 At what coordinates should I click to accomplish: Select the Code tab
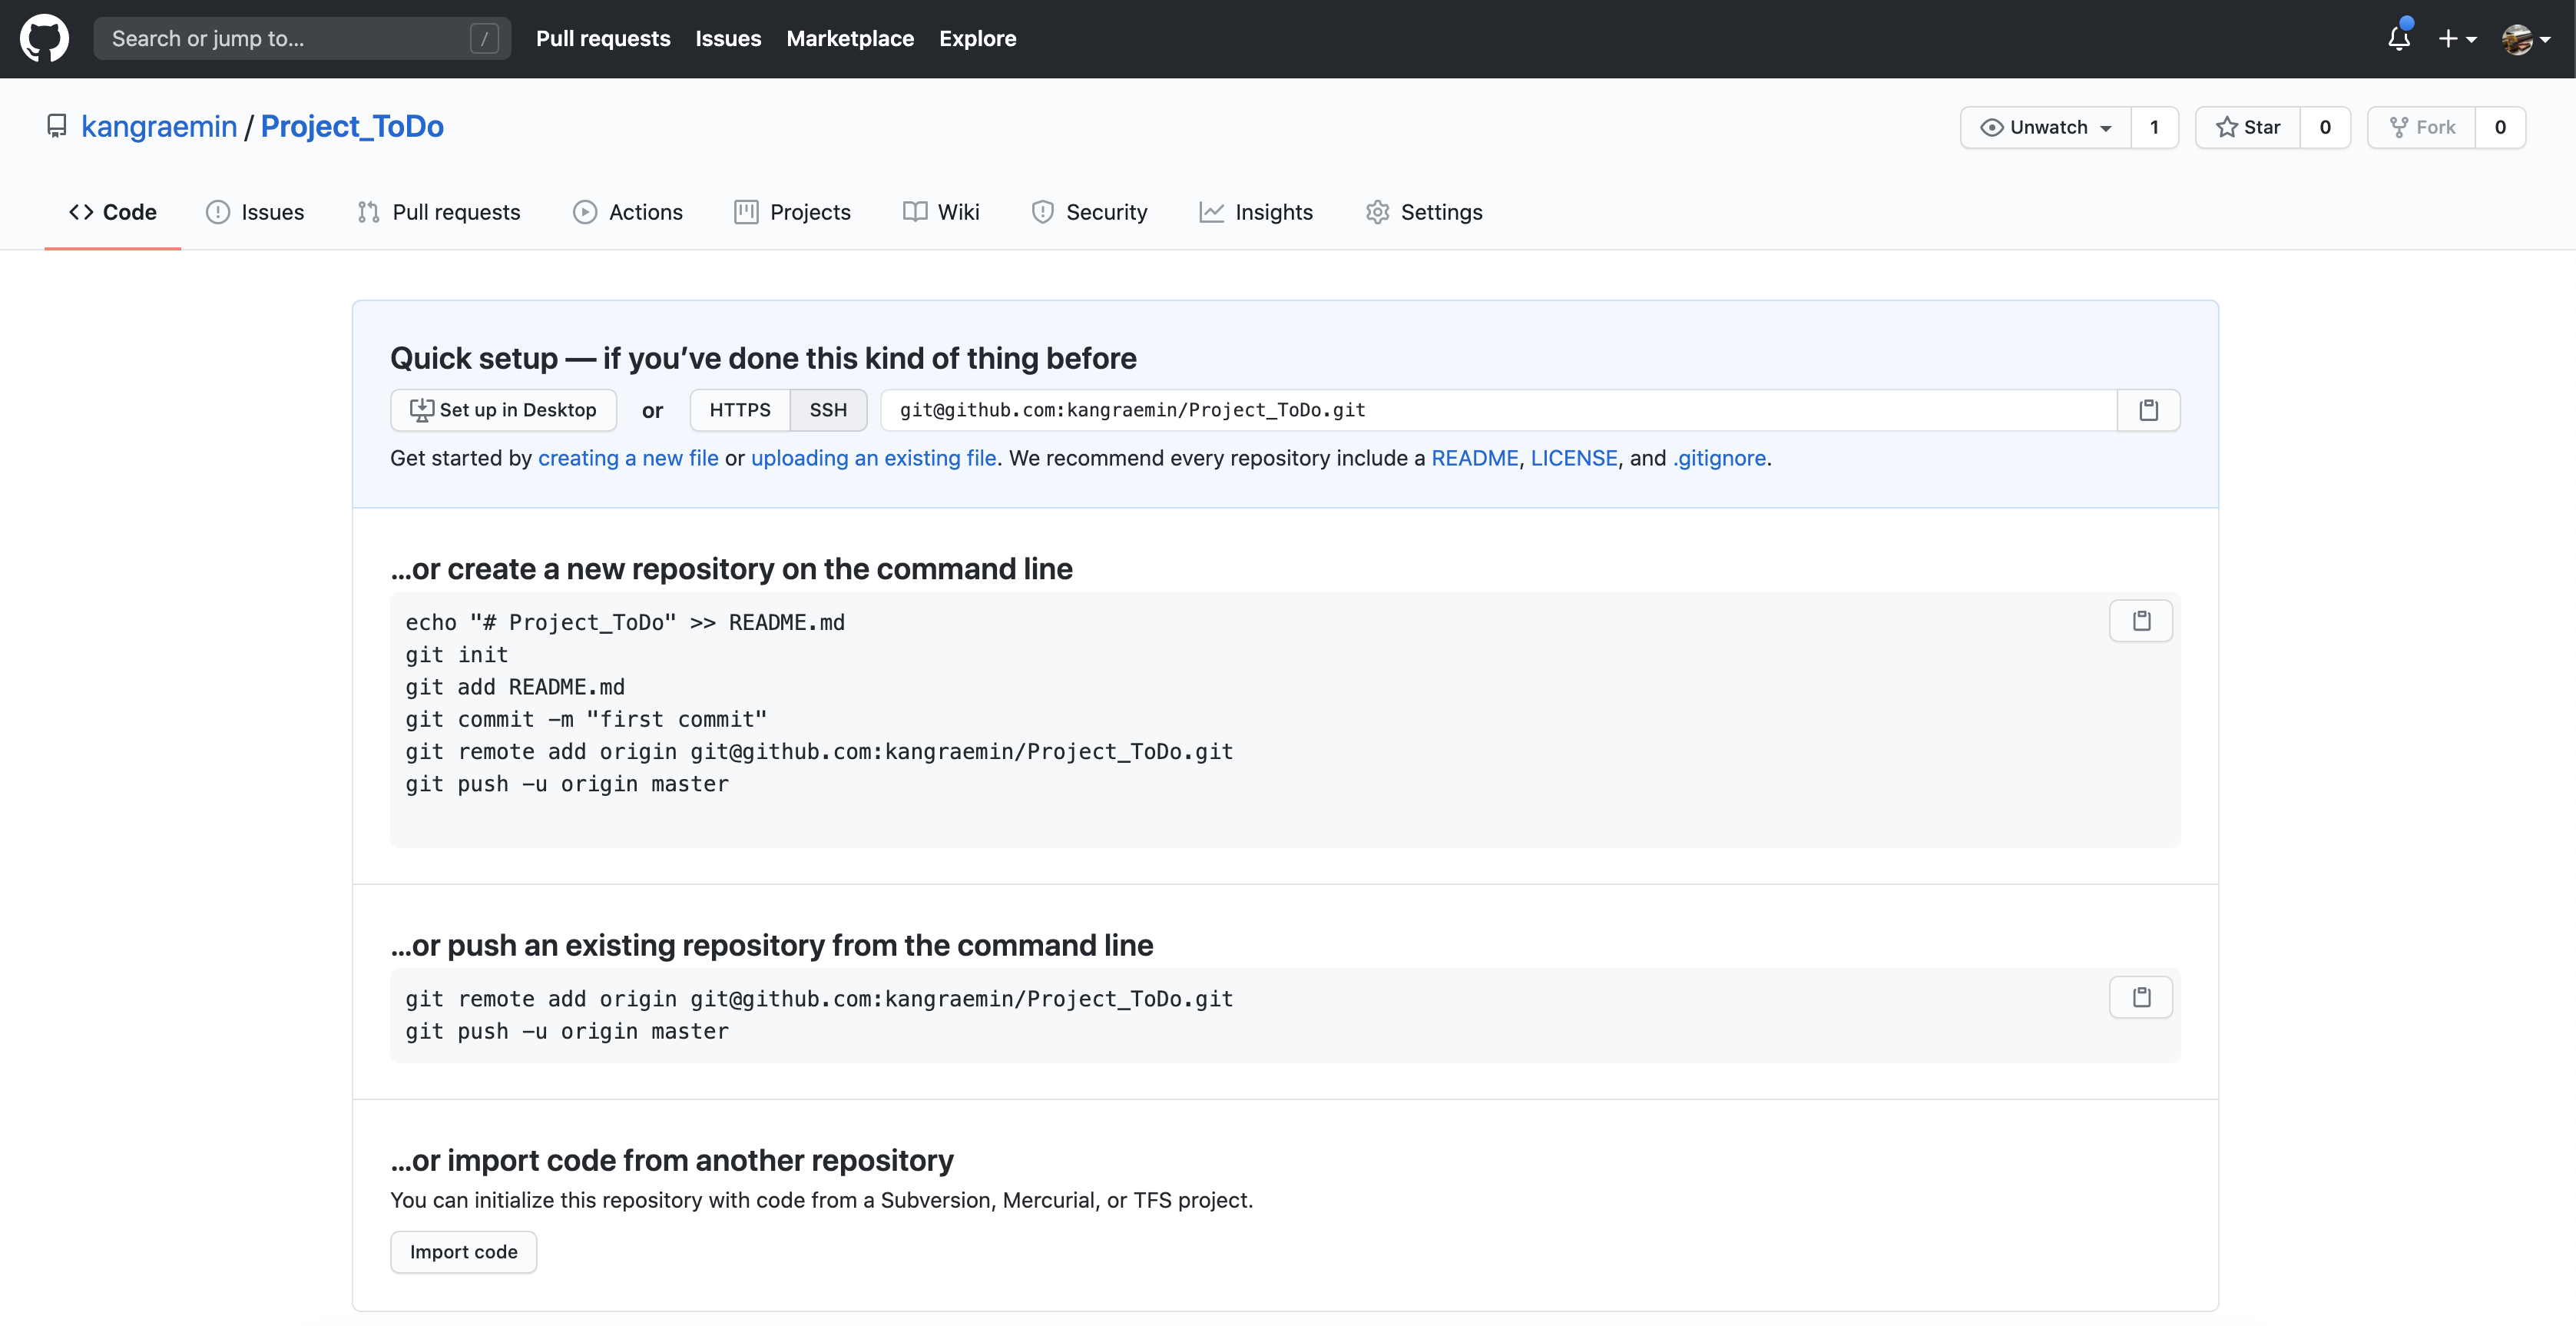tap(113, 212)
